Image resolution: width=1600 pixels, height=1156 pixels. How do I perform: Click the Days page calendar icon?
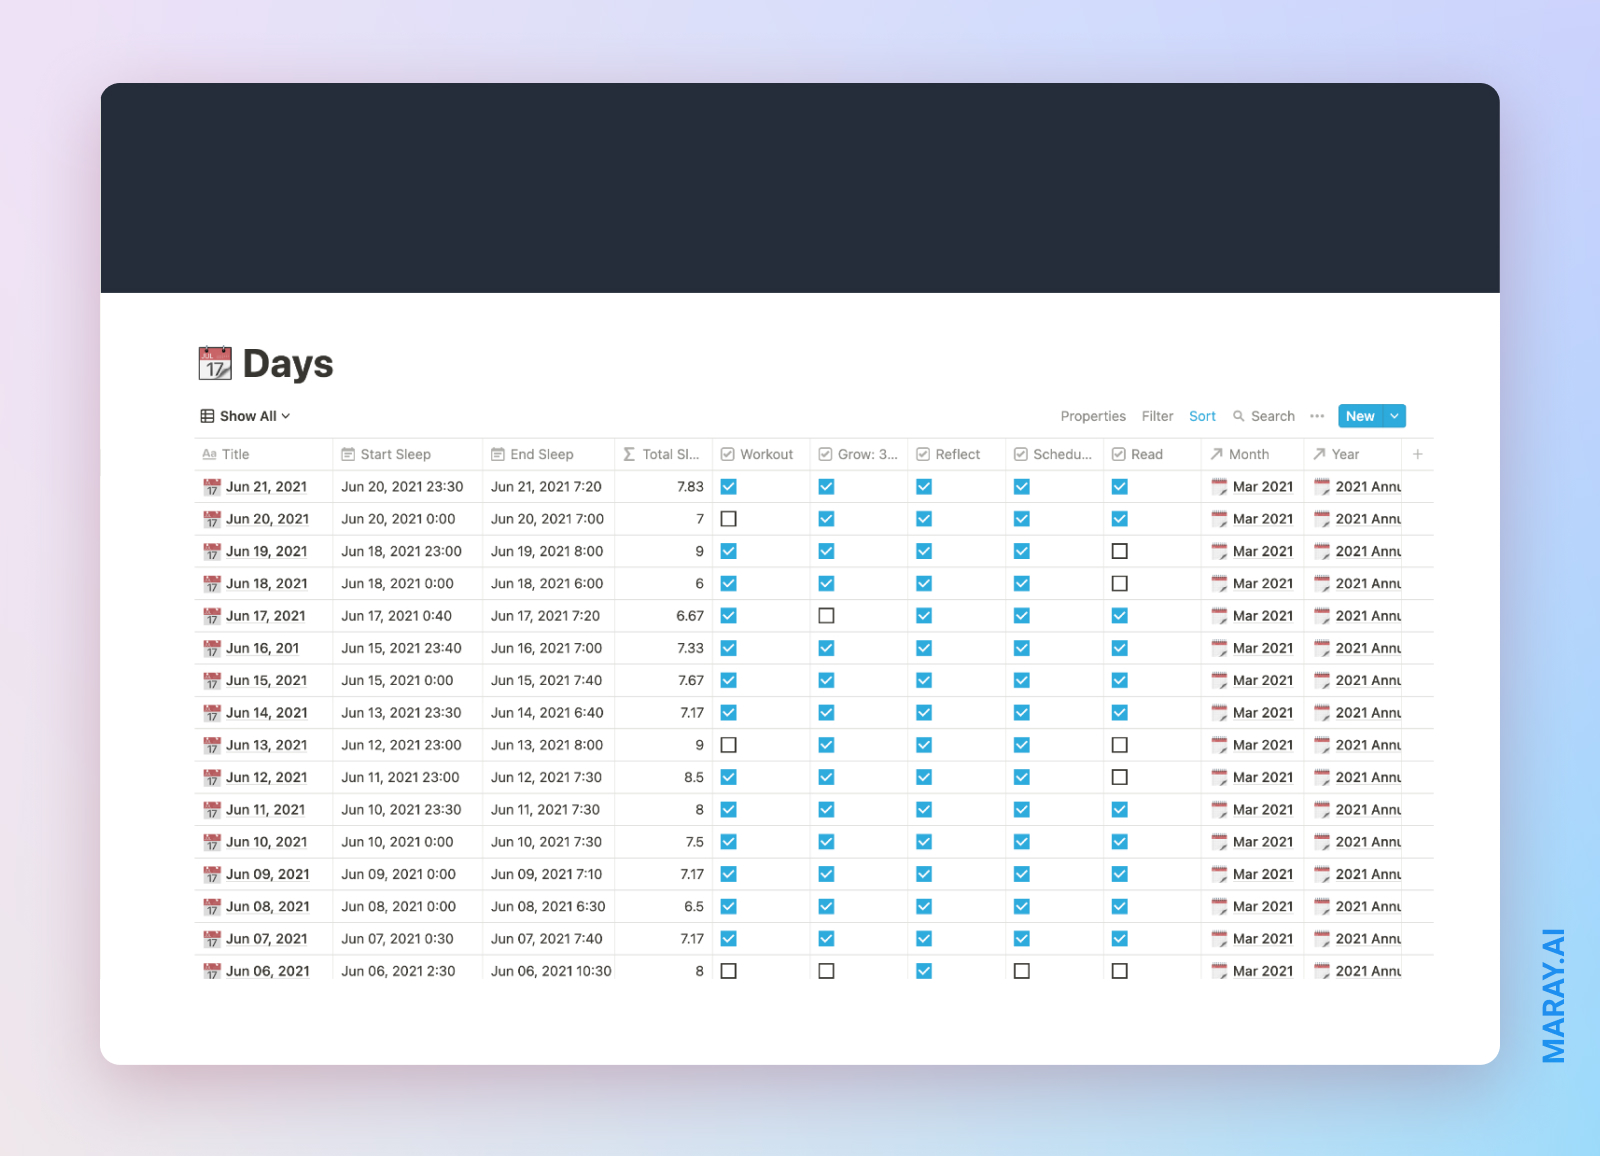pyautogui.click(x=215, y=363)
